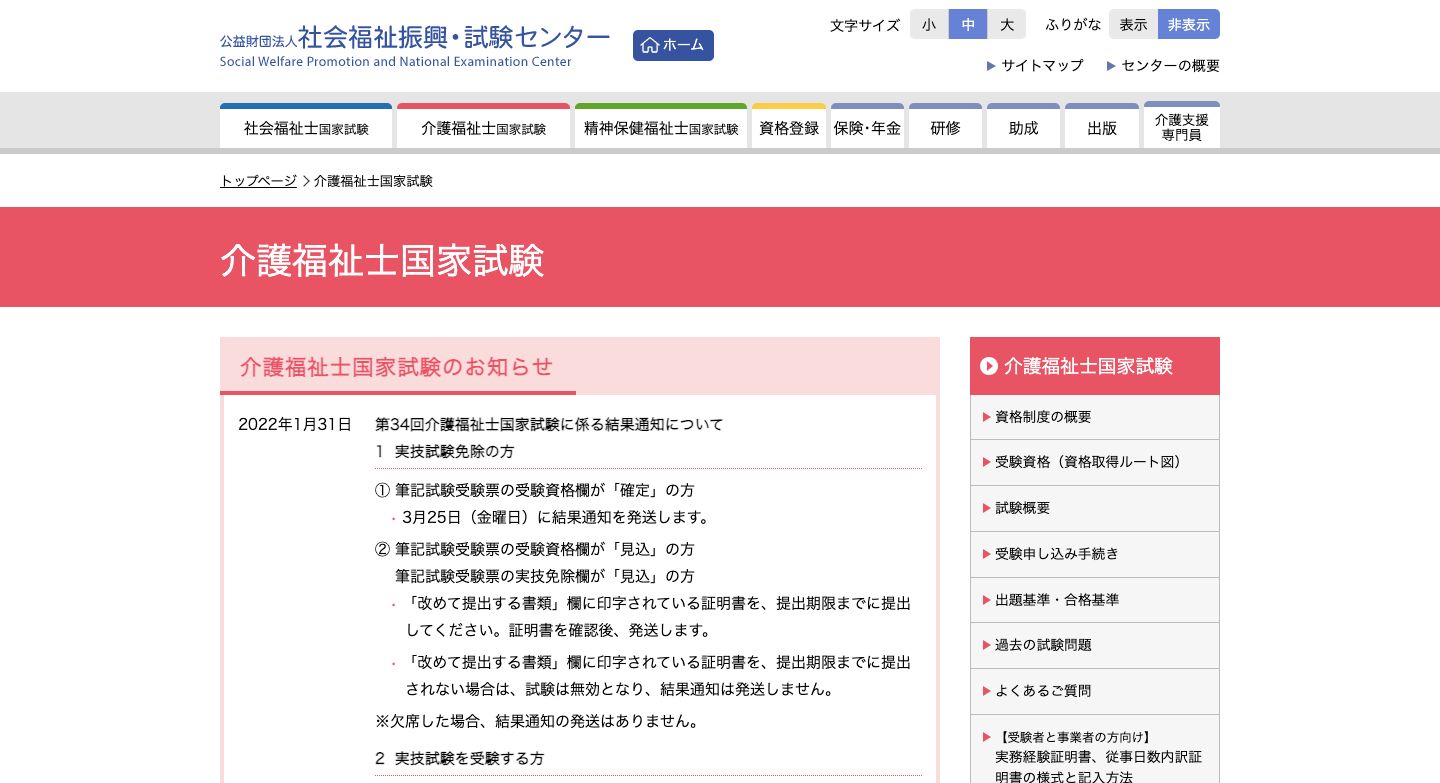Turn furigana 表示 on
Image resolution: width=1440 pixels, height=783 pixels.
coord(1133,24)
